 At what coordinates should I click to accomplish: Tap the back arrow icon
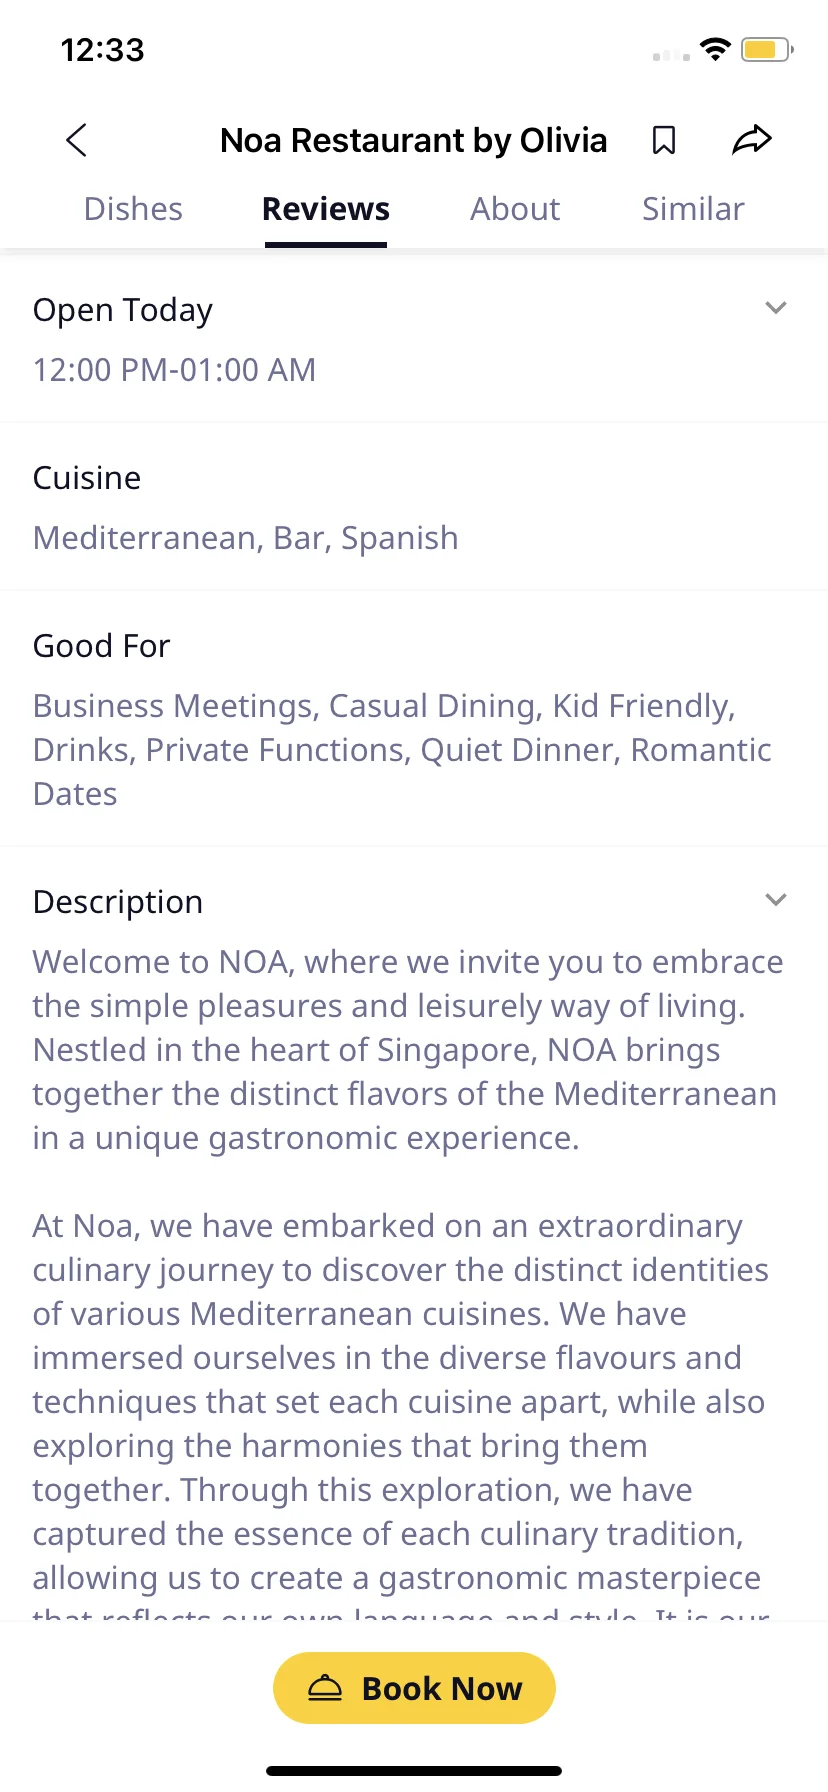(76, 140)
